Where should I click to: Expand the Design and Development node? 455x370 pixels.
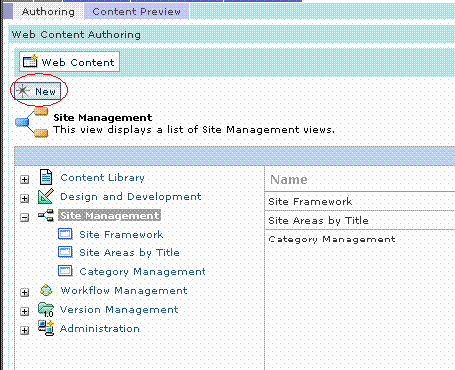pyautogui.click(x=24, y=198)
